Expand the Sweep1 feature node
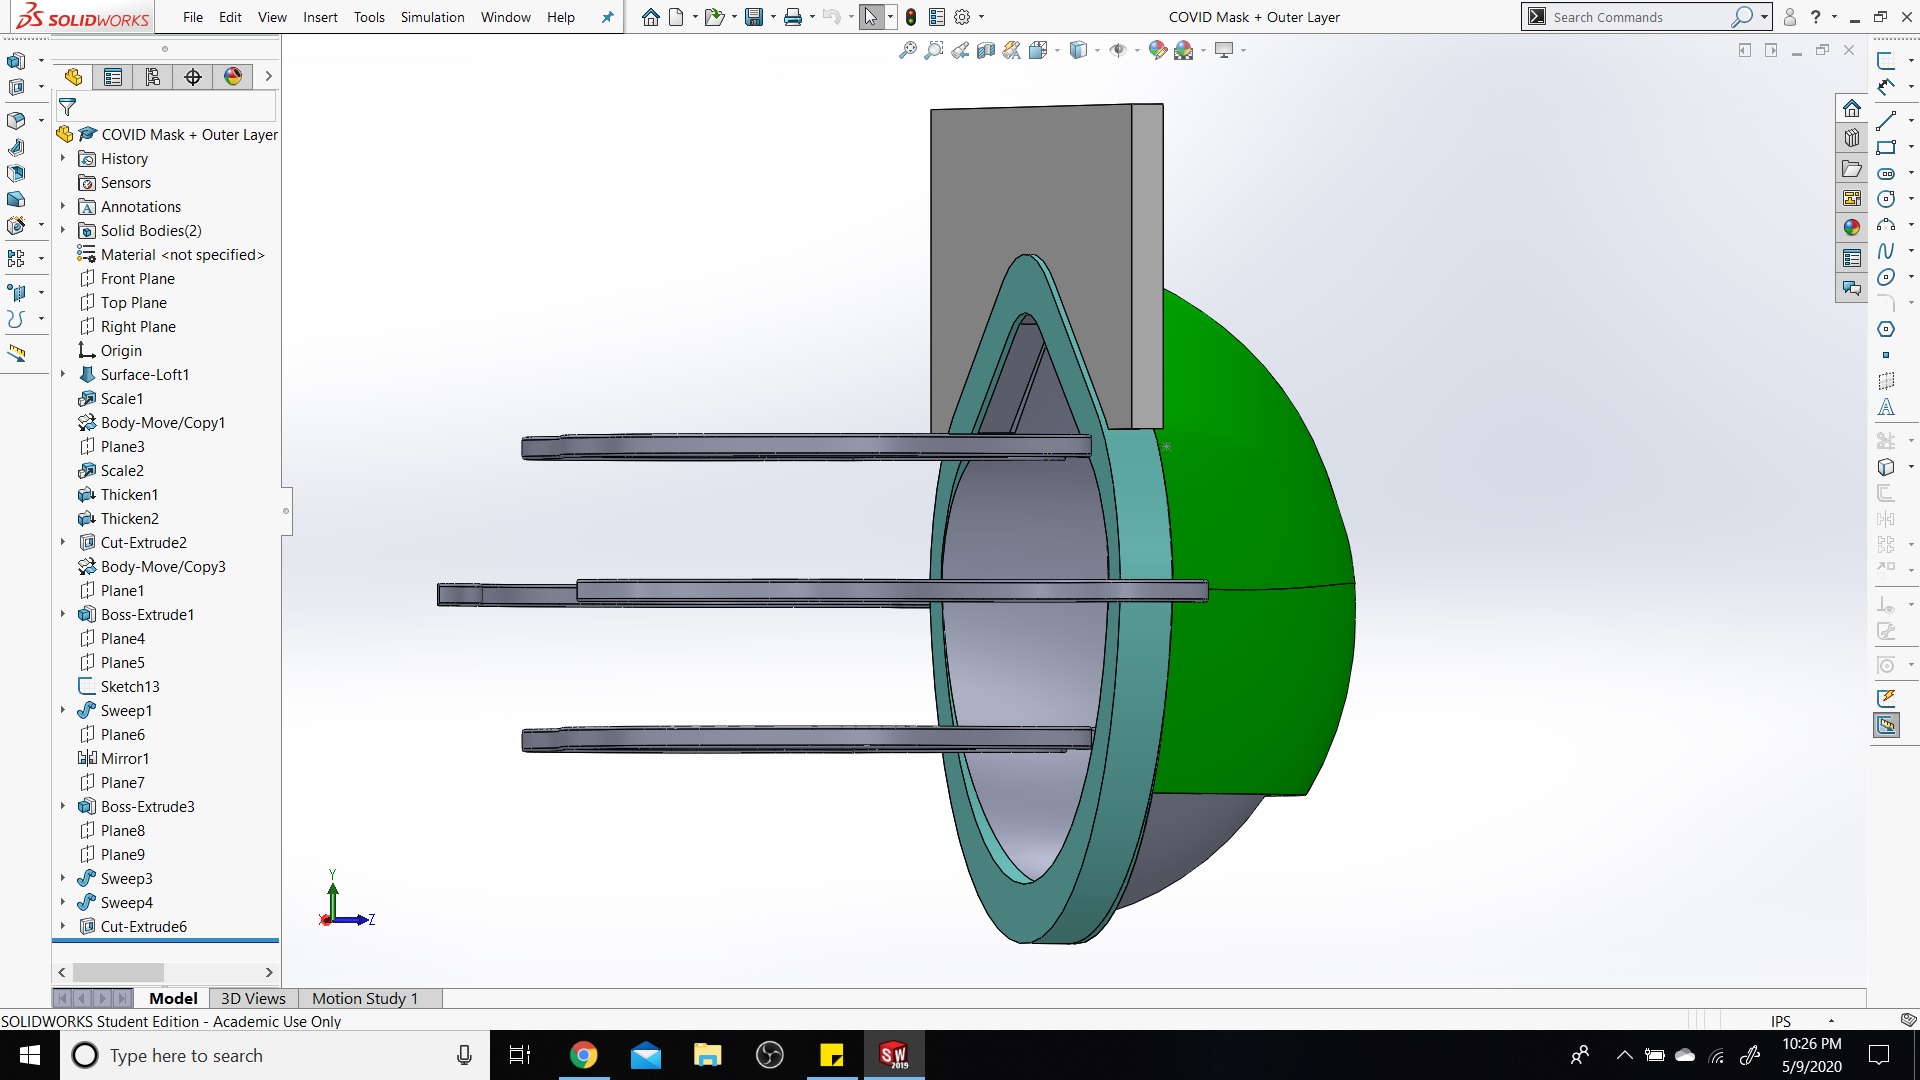The width and height of the screenshot is (1920, 1080). coord(63,710)
